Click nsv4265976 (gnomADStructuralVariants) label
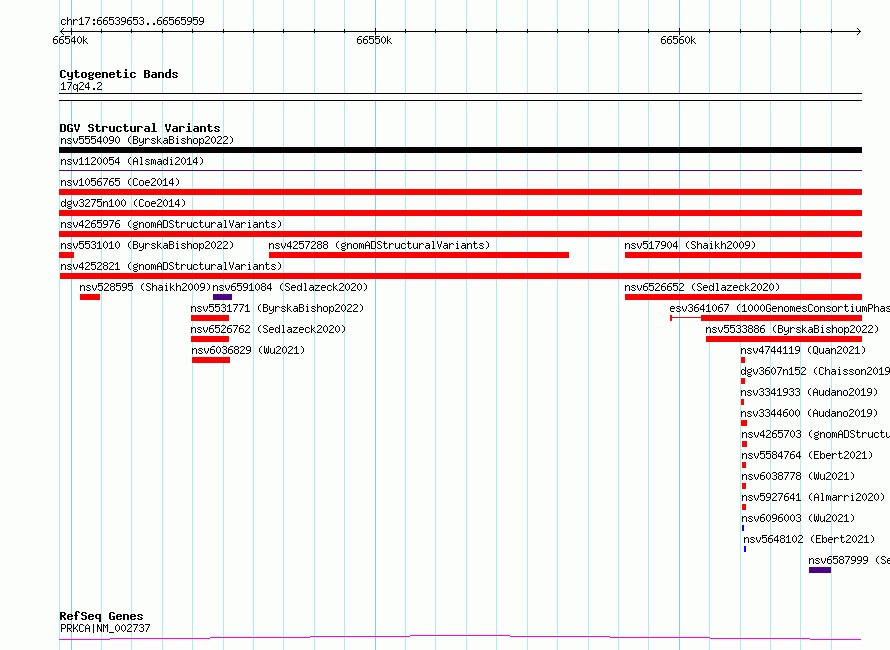890x650 pixels. (171, 224)
